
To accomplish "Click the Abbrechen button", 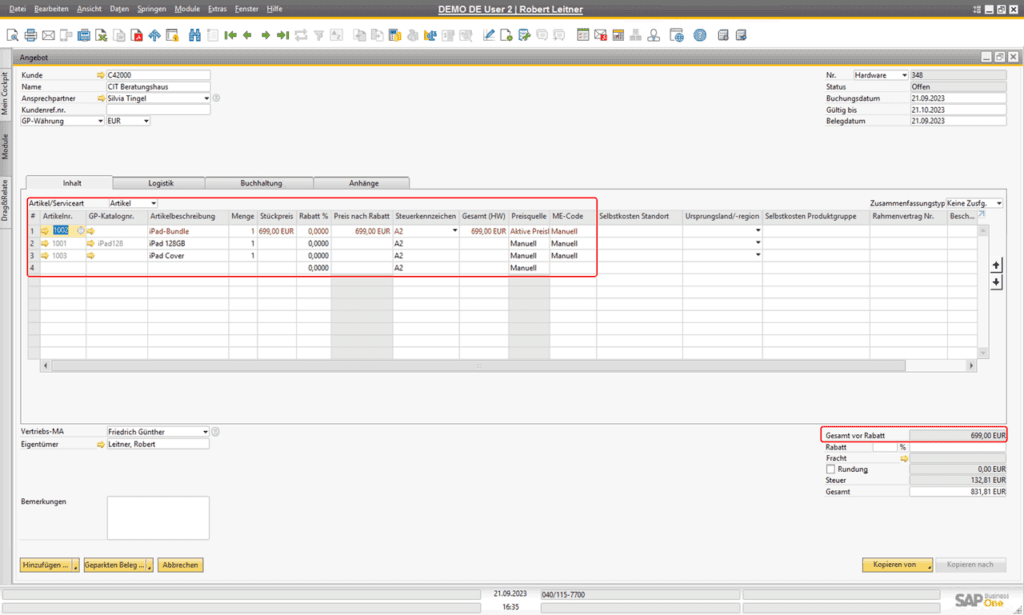I will click(x=180, y=565).
